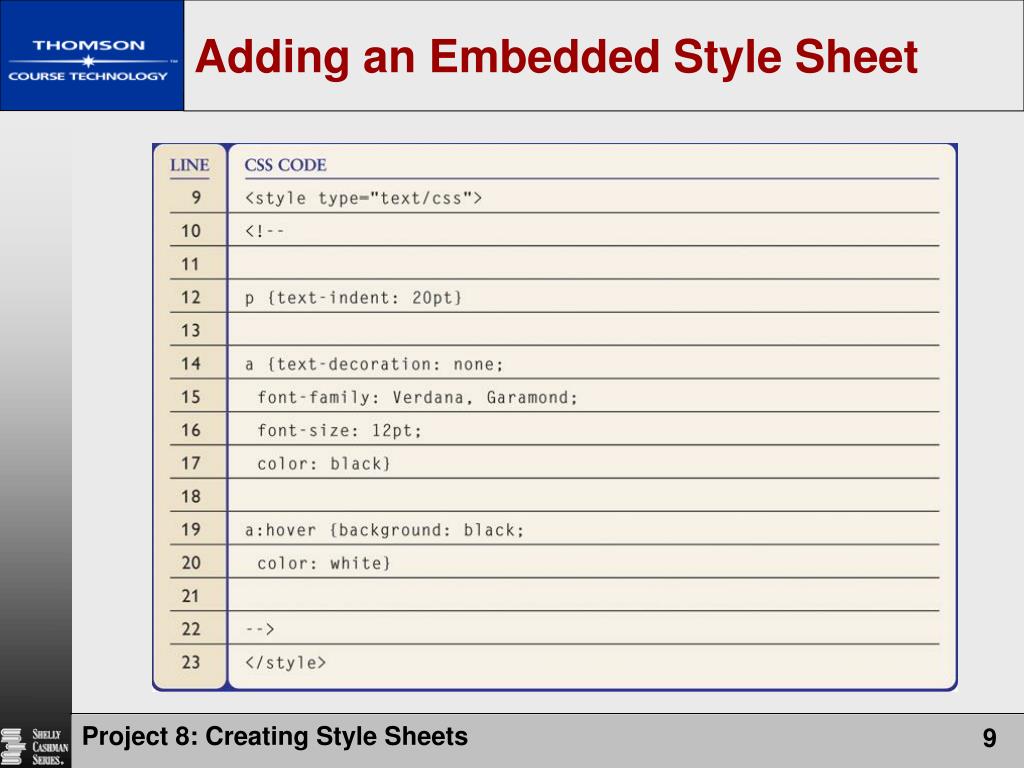The height and width of the screenshot is (768, 1024).
Task: Select the 'font-family: Verdana, Garamond;' line
Action: coord(418,397)
